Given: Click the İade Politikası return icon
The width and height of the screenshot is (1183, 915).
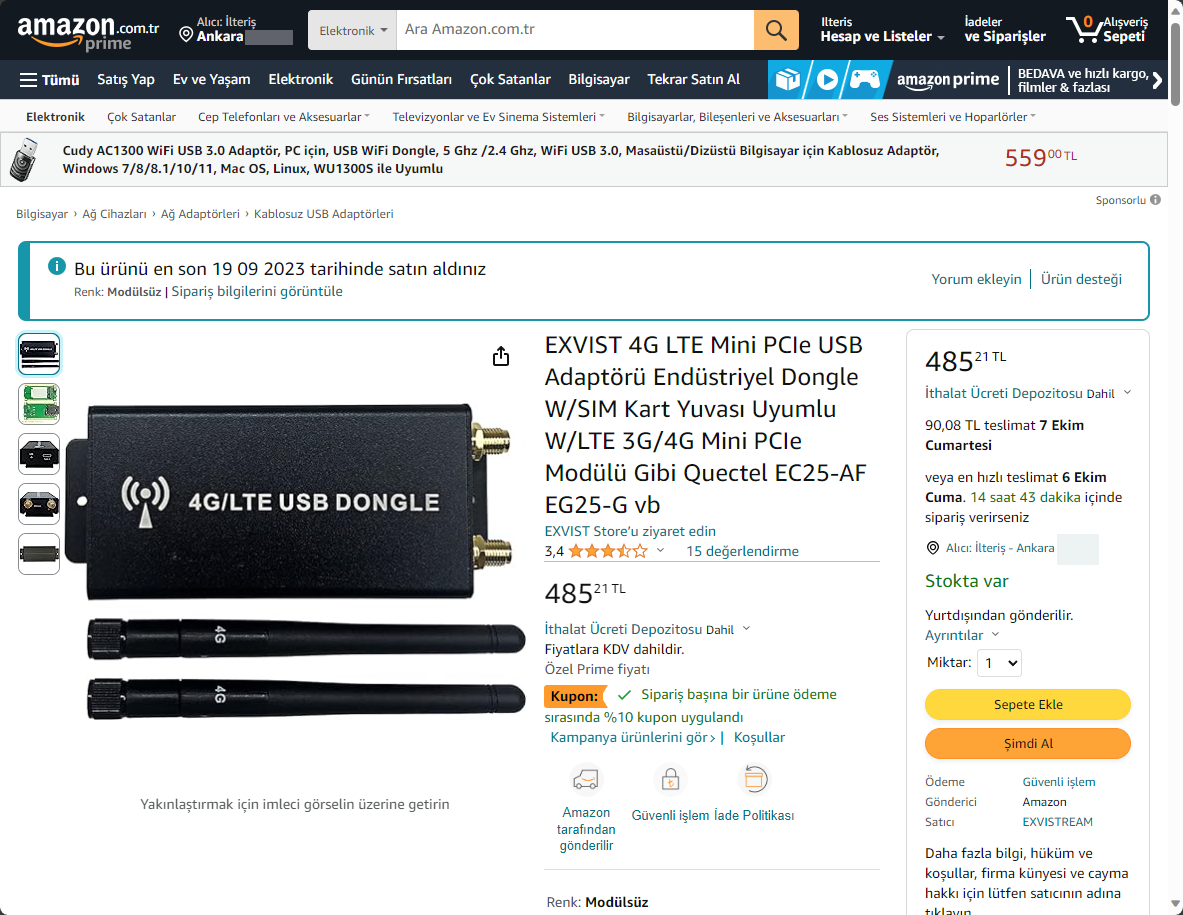Looking at the screenshot, I should pyautogui.click(x=754, y=779).
